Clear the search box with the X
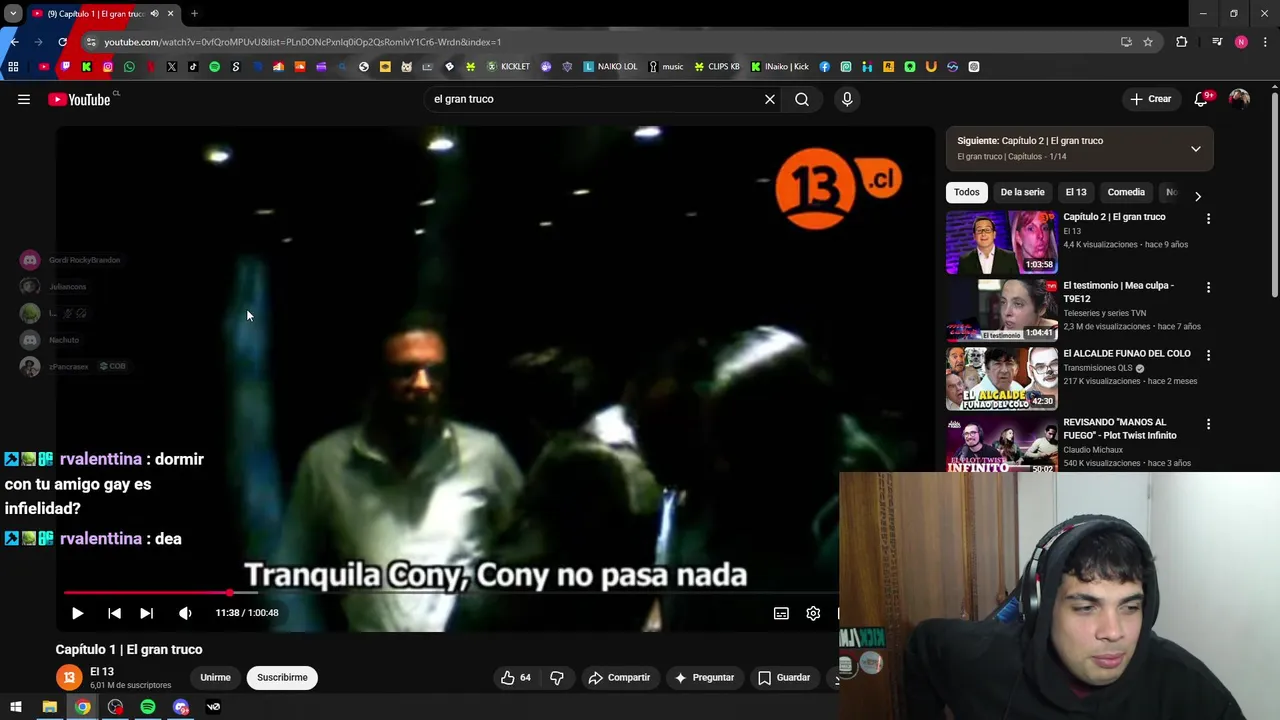 [x=770, y=99]
